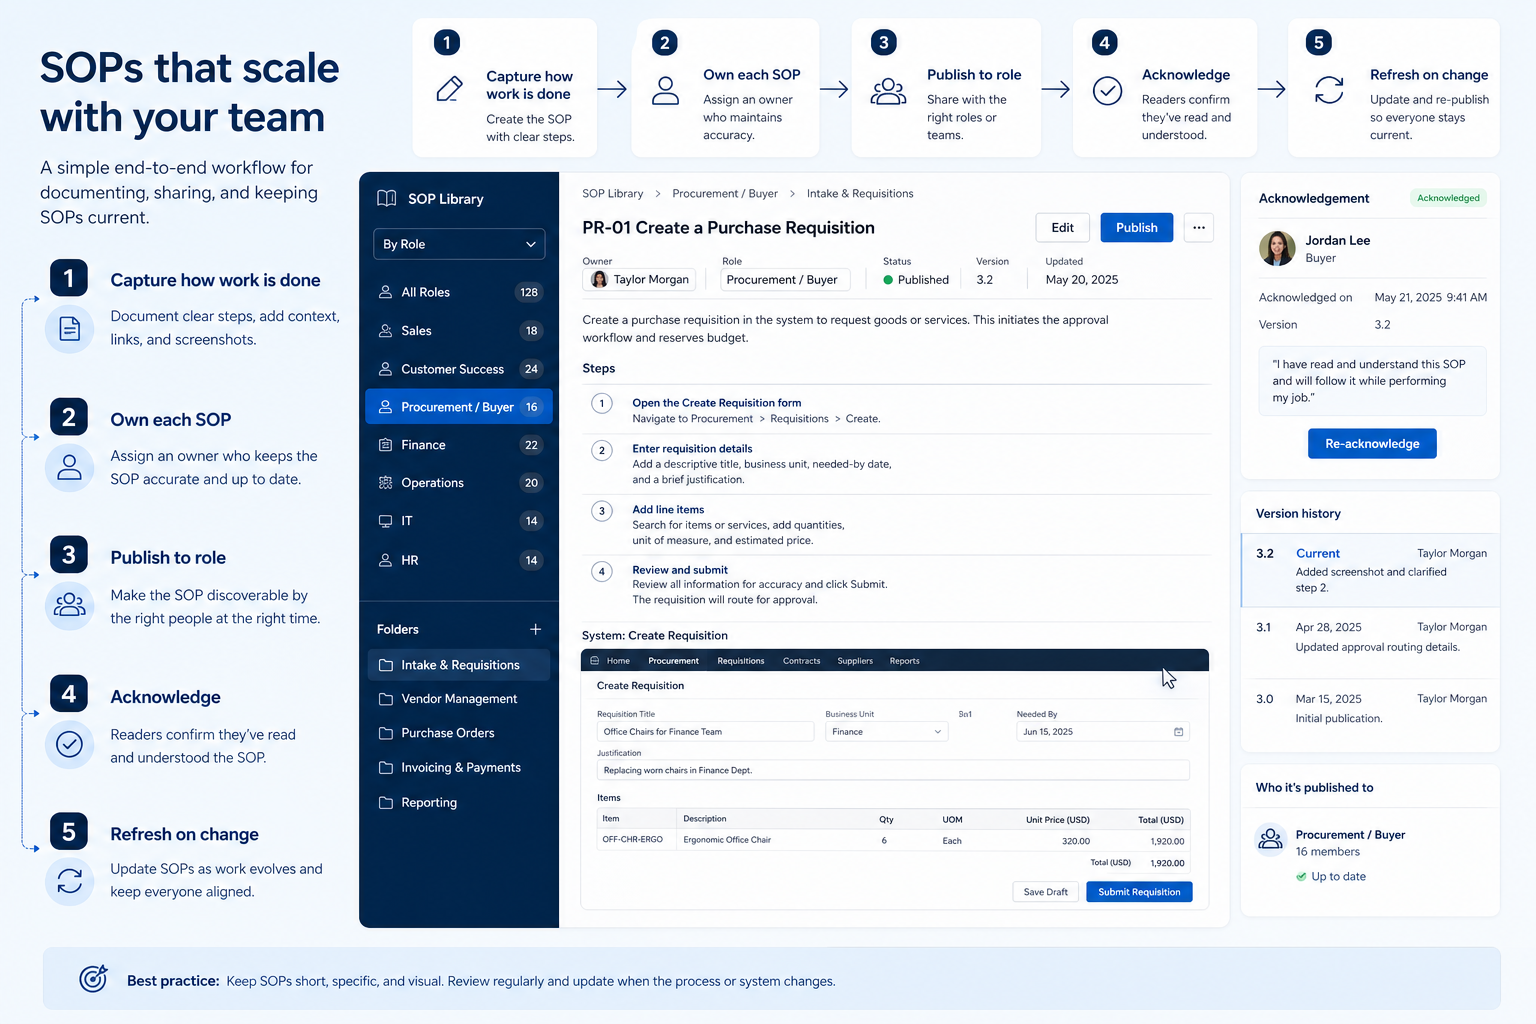Go to SOP Library breadcrumb link
This screenshot has height=1024, width=1536.
[612, 194]
